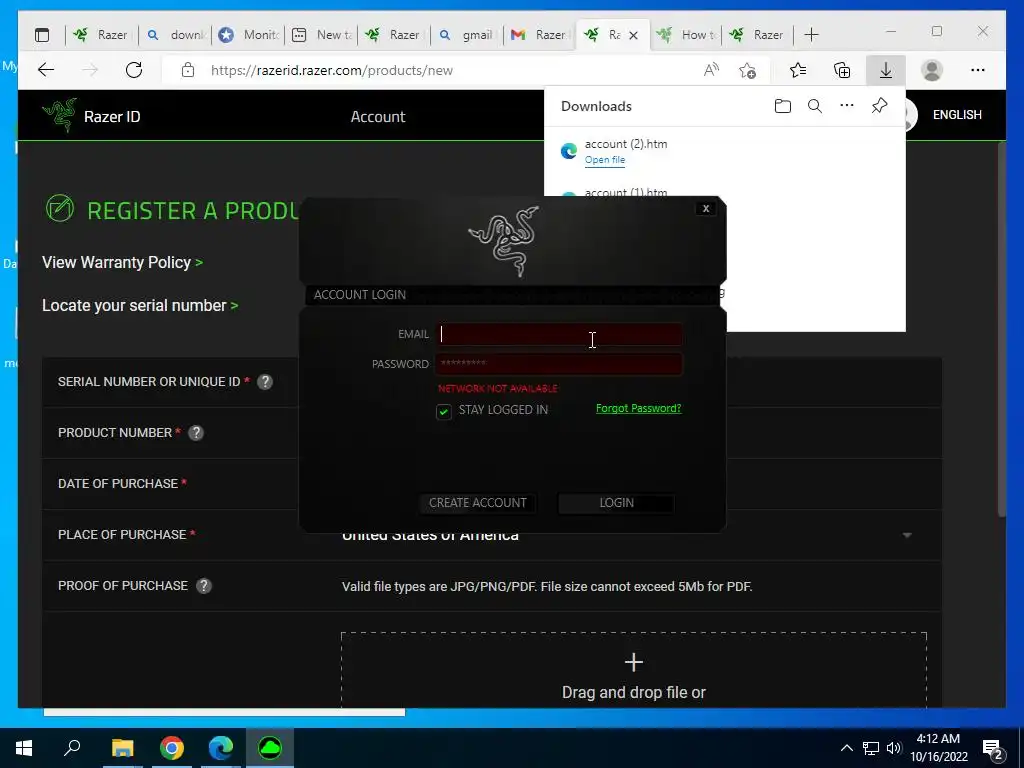Click the browser address bar URL
Viewport: 1024px width, 768px height.
(331, 71)
